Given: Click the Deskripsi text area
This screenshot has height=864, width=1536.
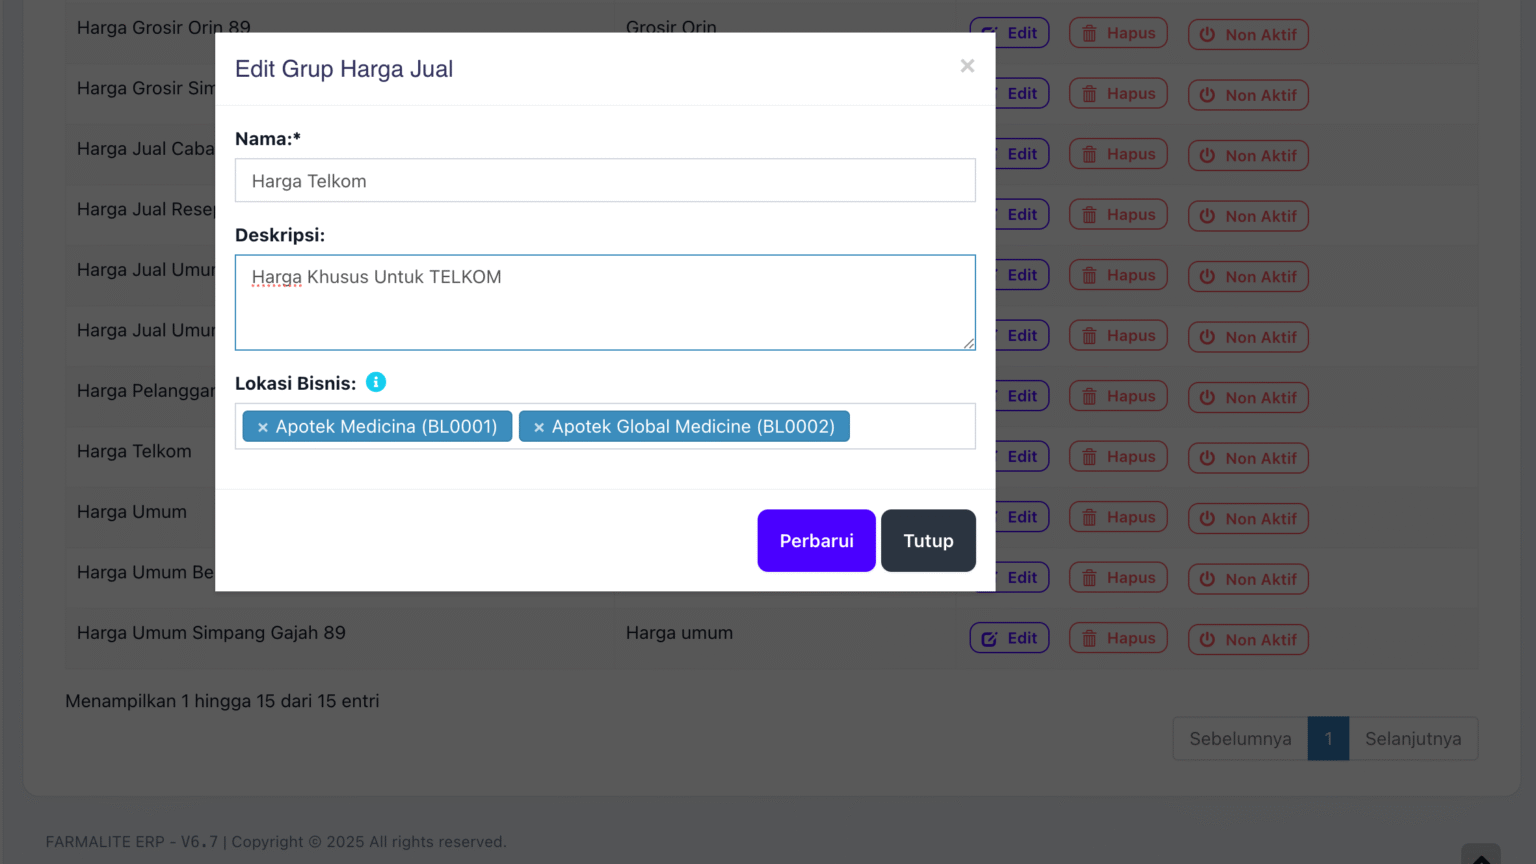Looking at the screenshot, I should point(605,302).
